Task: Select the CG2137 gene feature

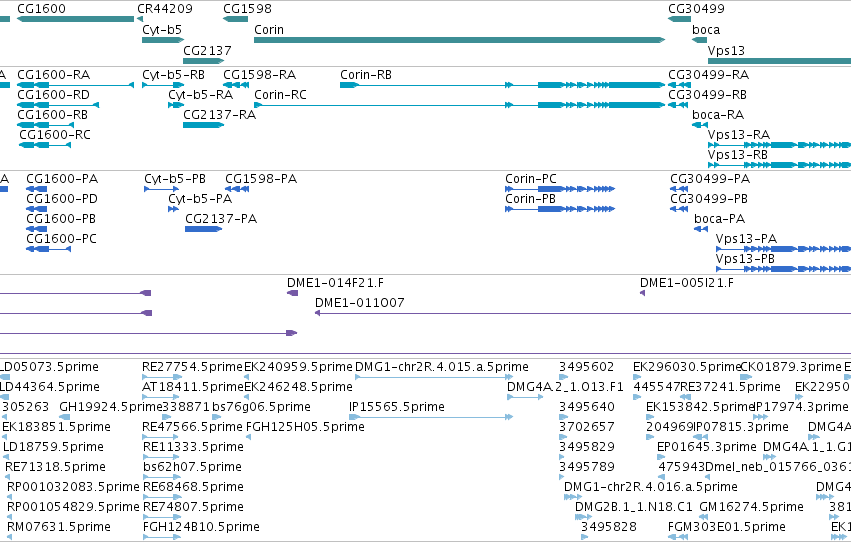Action: coord(203,61)
